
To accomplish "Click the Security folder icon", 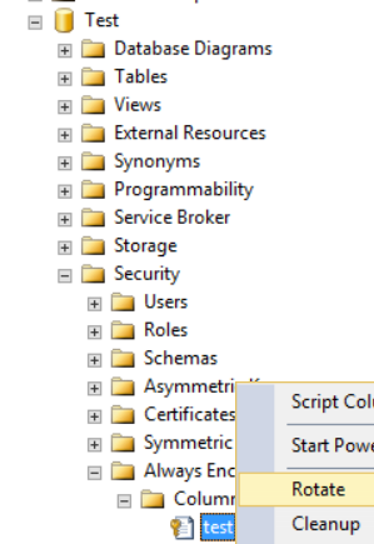I will click(x=93, y=273).
